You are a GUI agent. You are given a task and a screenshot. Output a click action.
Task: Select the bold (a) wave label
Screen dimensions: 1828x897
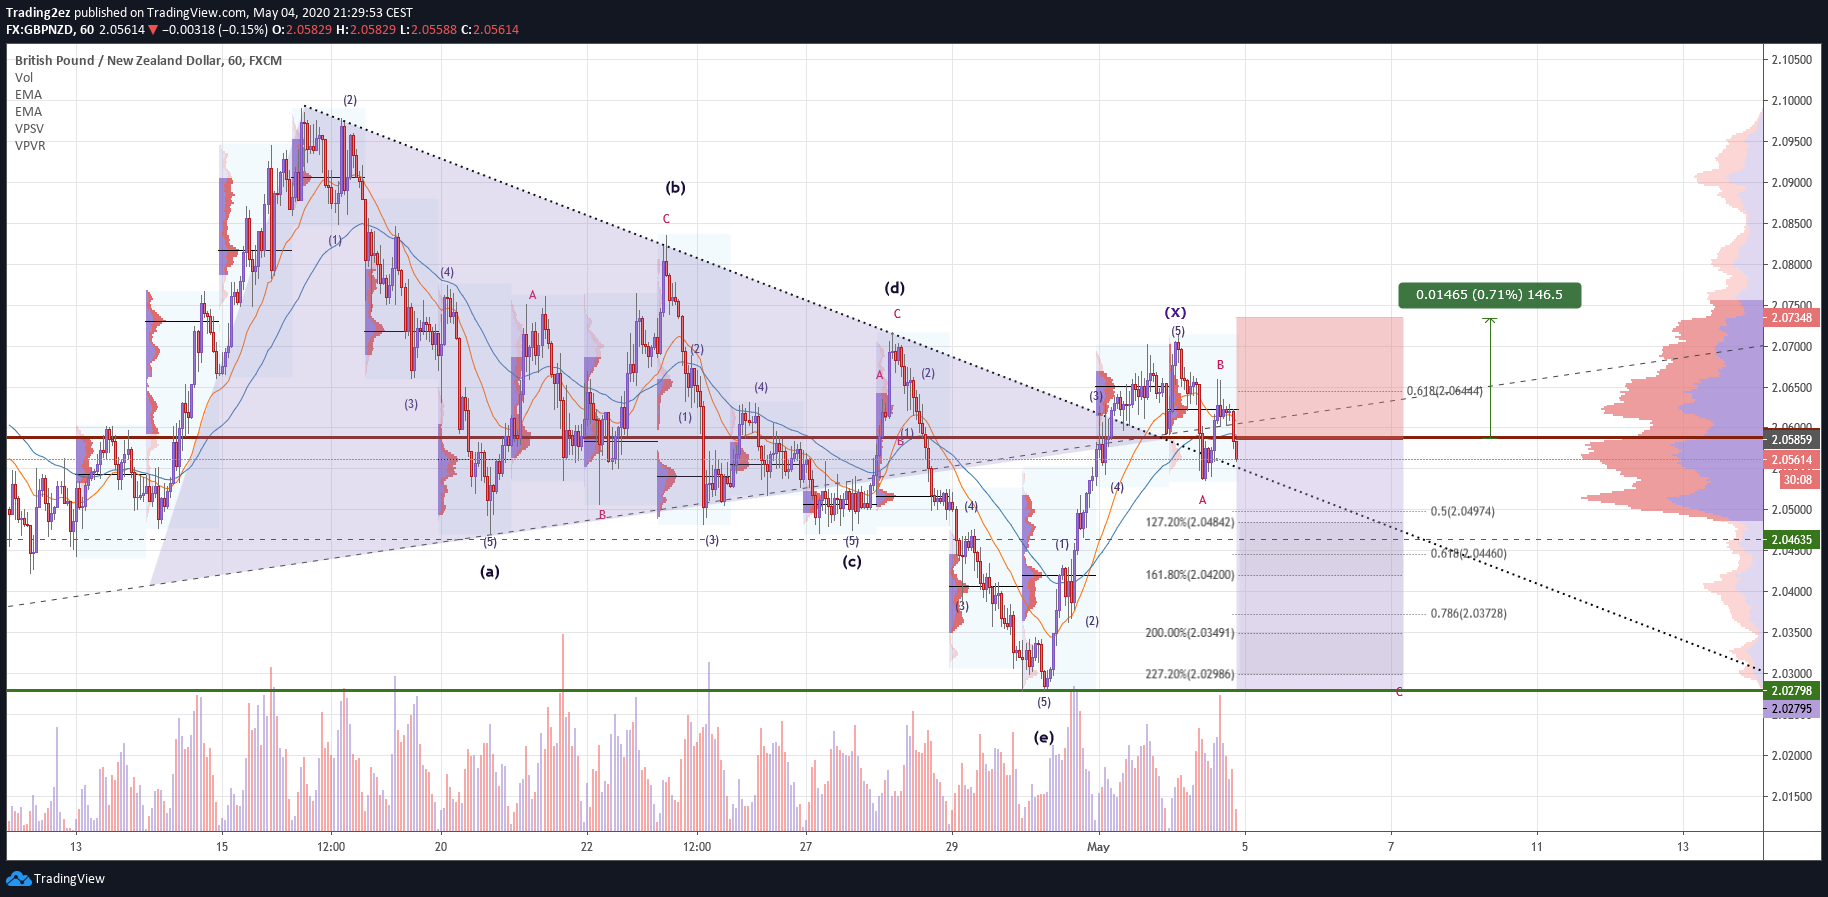[489, 572]
